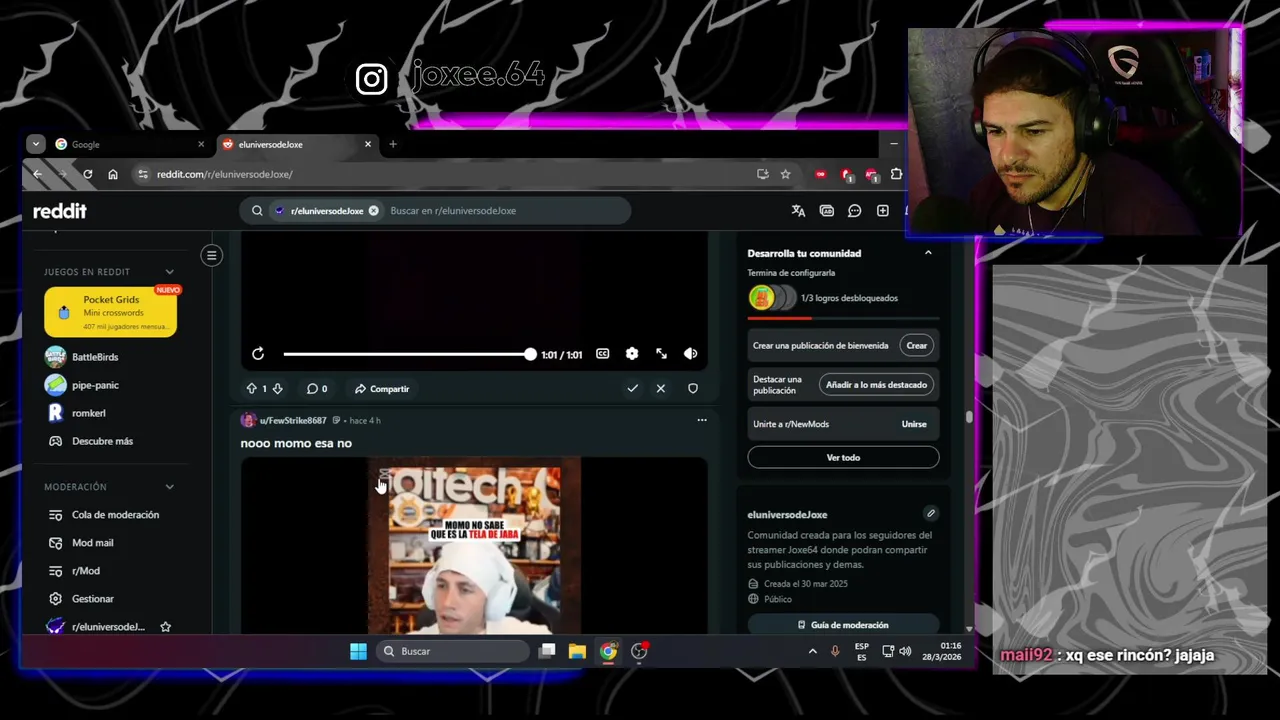Screen dimensions: 1280x720
Task: Open Chrome tab search dropdown
Action: pos(36,144)
